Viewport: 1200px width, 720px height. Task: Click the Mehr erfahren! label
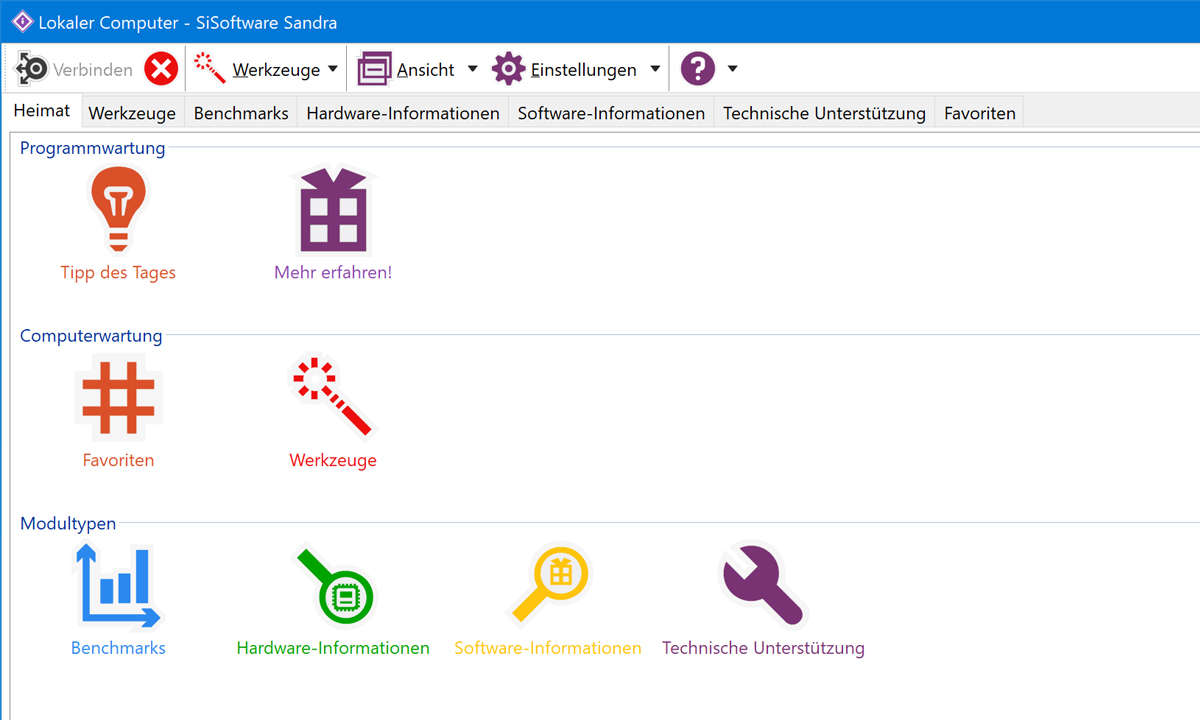(x=333, y=272)
